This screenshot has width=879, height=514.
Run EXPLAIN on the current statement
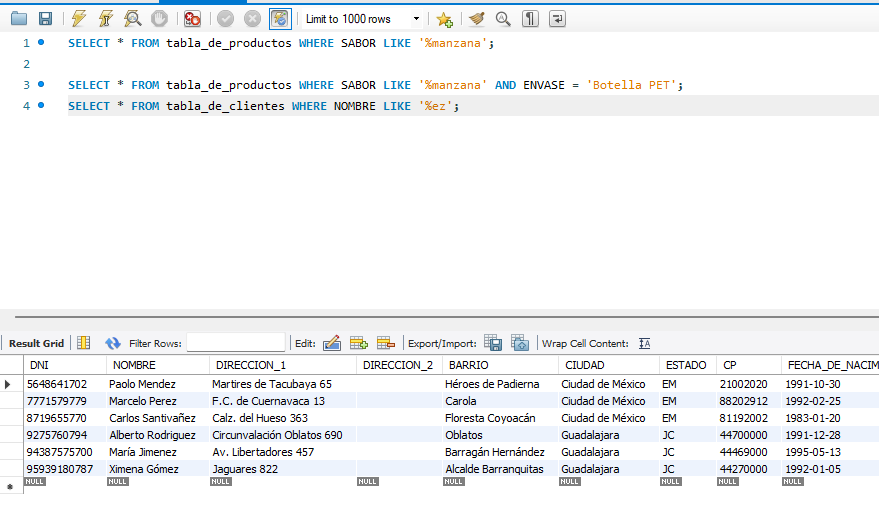click(x=132, y=19)
